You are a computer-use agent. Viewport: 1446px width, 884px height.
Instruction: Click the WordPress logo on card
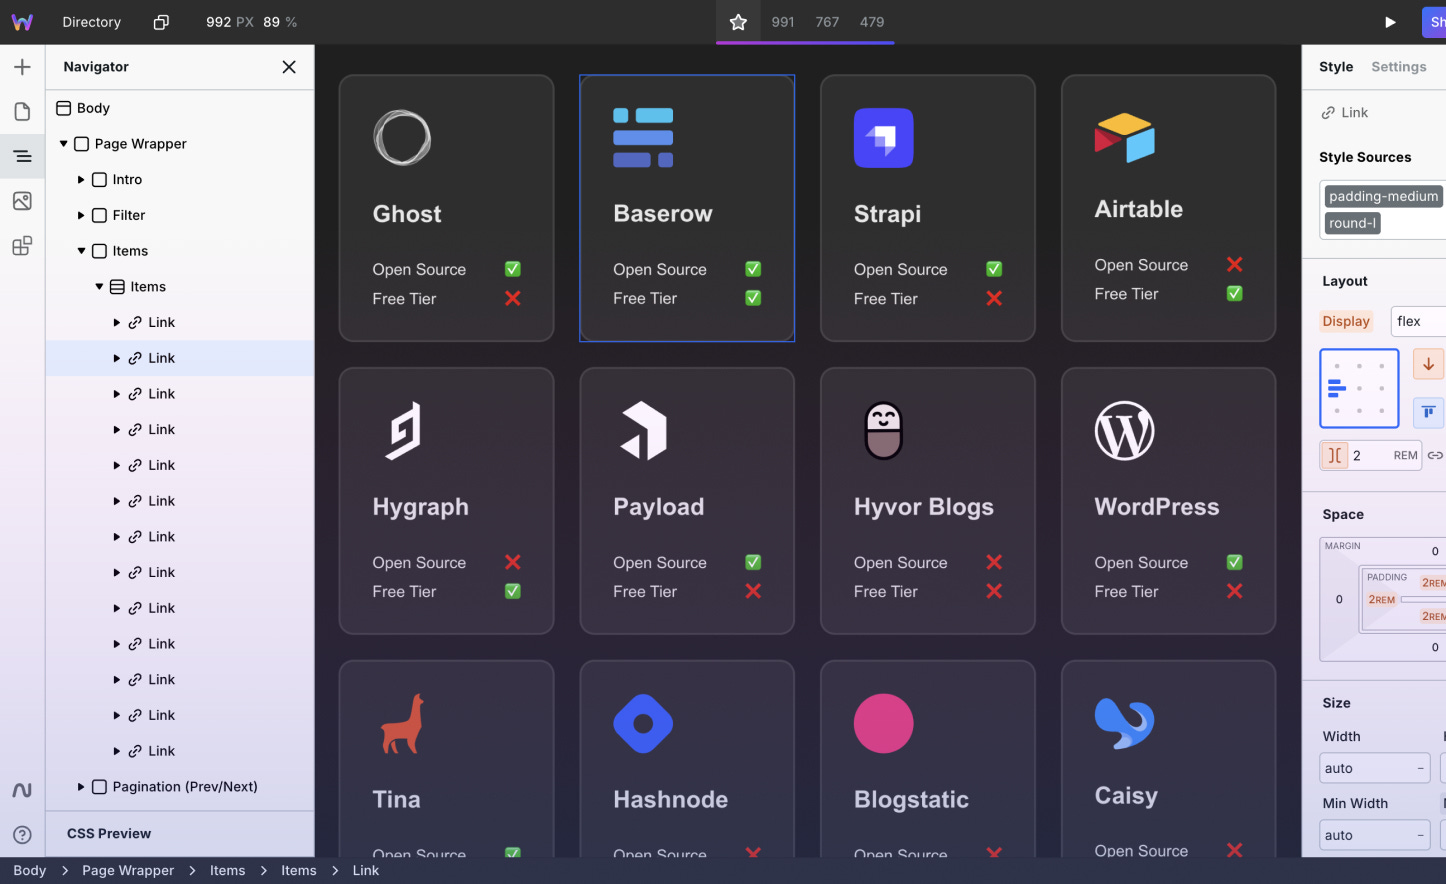point(1124,431)
